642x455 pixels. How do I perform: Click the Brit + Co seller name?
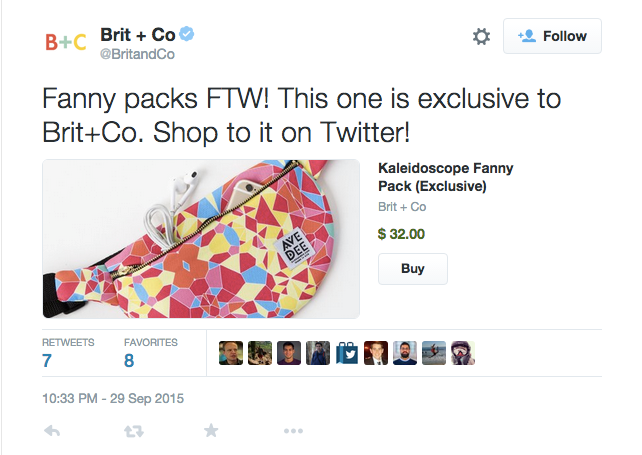tap(402, 207)
